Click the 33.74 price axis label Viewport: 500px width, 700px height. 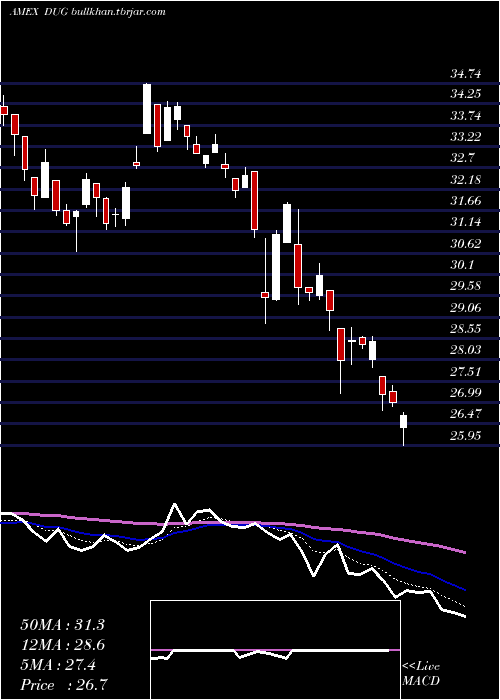coord(465,116)
